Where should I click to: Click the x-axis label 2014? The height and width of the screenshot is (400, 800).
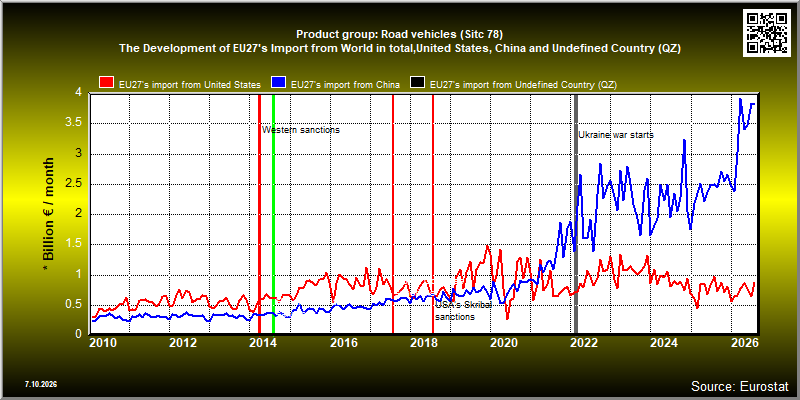click(262, 342)
